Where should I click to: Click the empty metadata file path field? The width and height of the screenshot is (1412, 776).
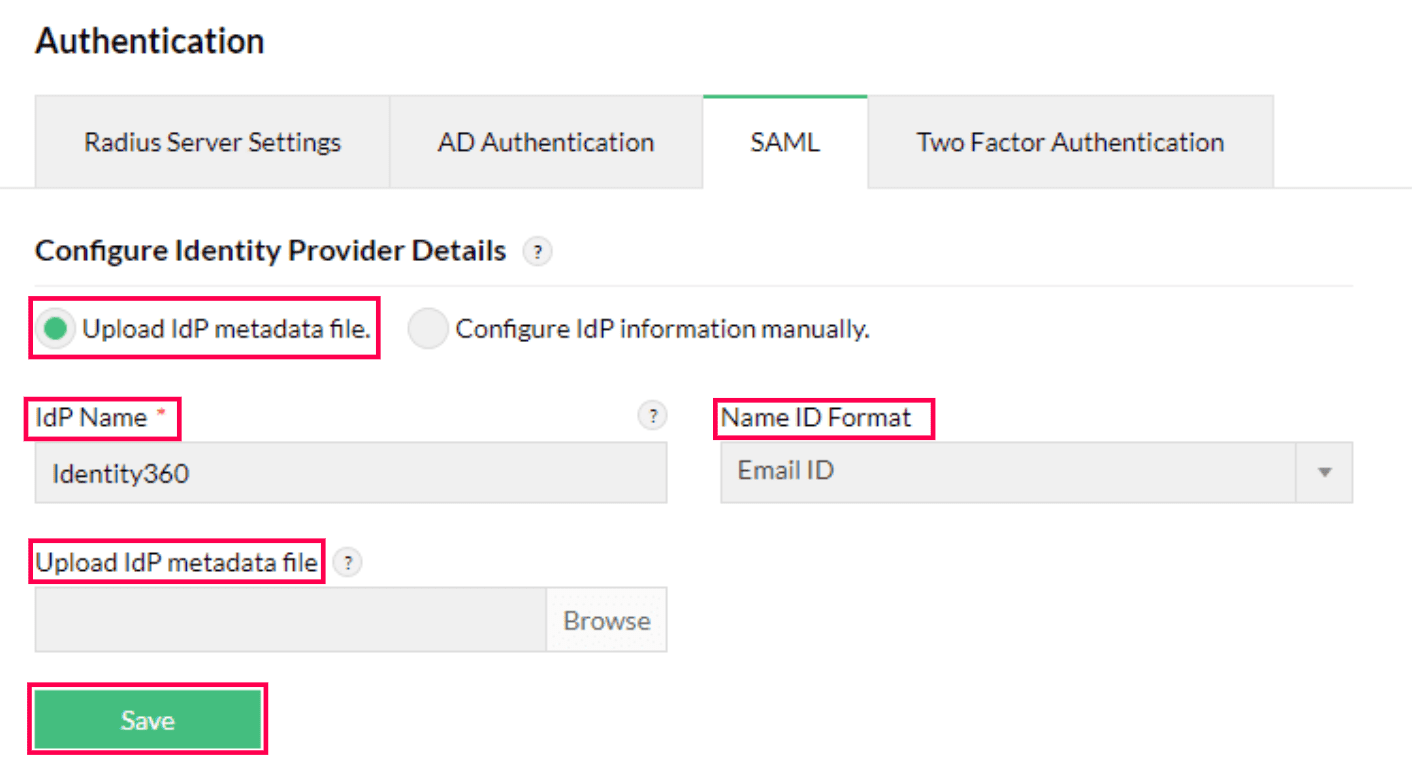(x=290, y=619)
